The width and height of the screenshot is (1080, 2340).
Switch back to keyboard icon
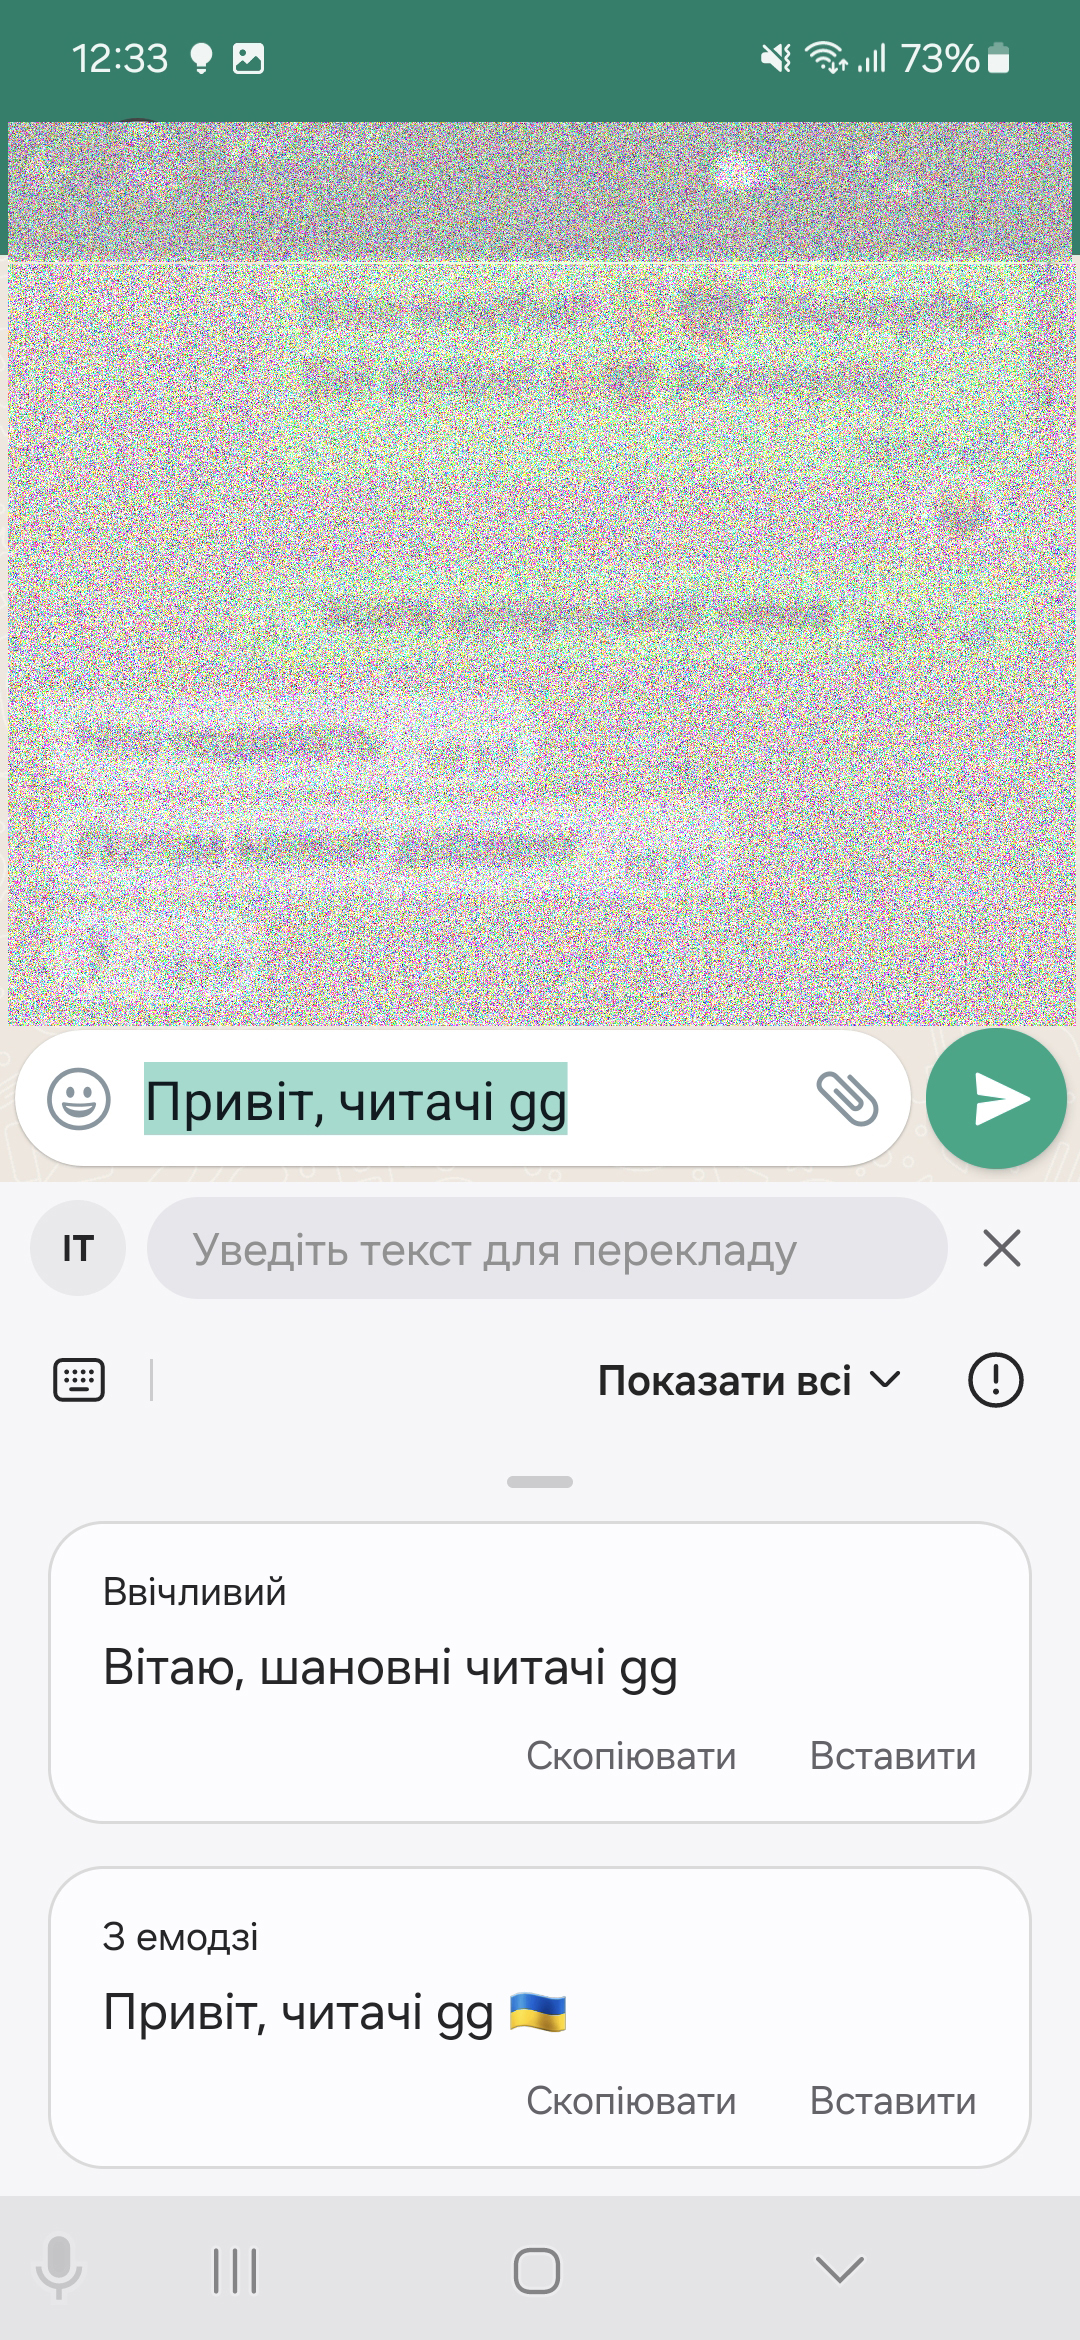pos(79,1381)
